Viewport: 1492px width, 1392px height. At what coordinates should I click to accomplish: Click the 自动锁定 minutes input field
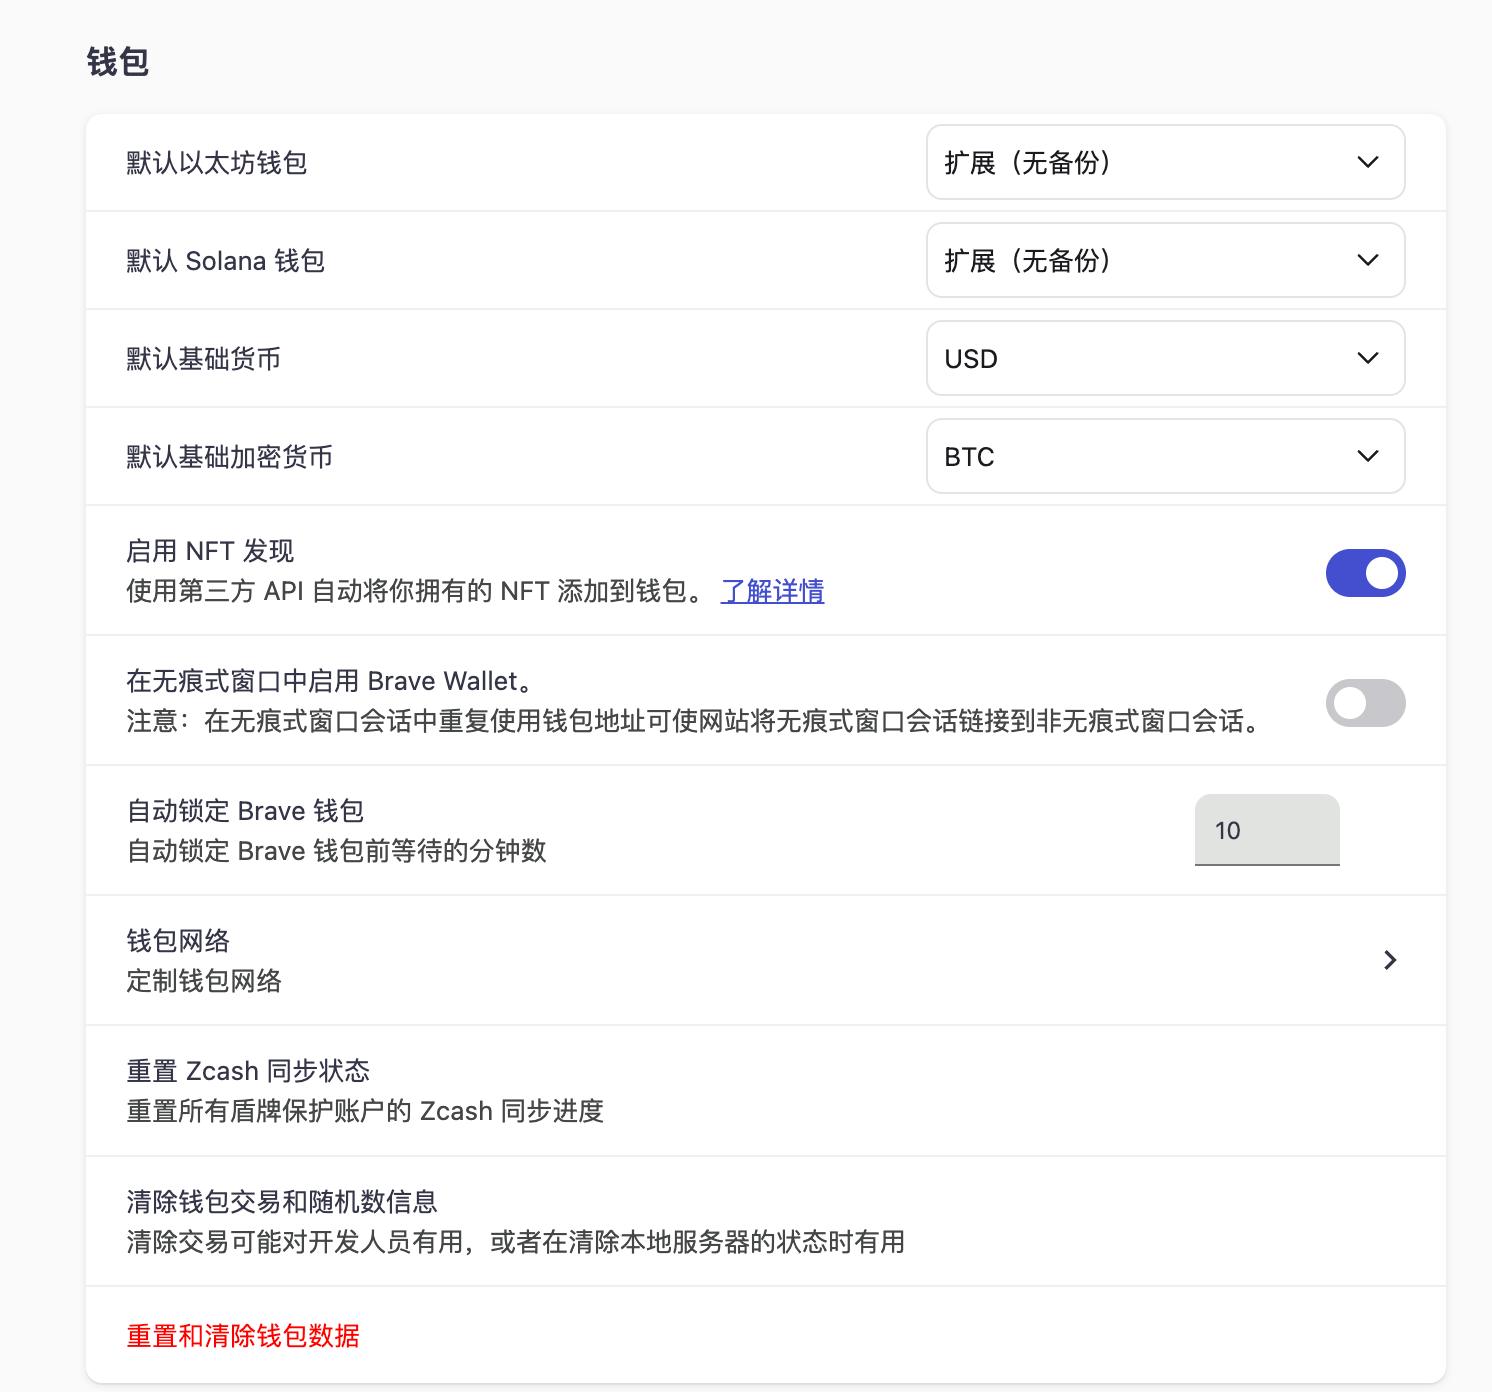click(x=1267, y=830)
